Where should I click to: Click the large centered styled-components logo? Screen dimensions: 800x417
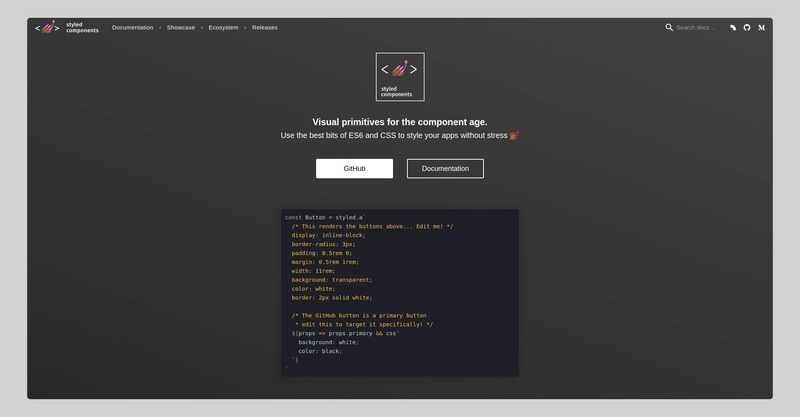click(399, 77)
